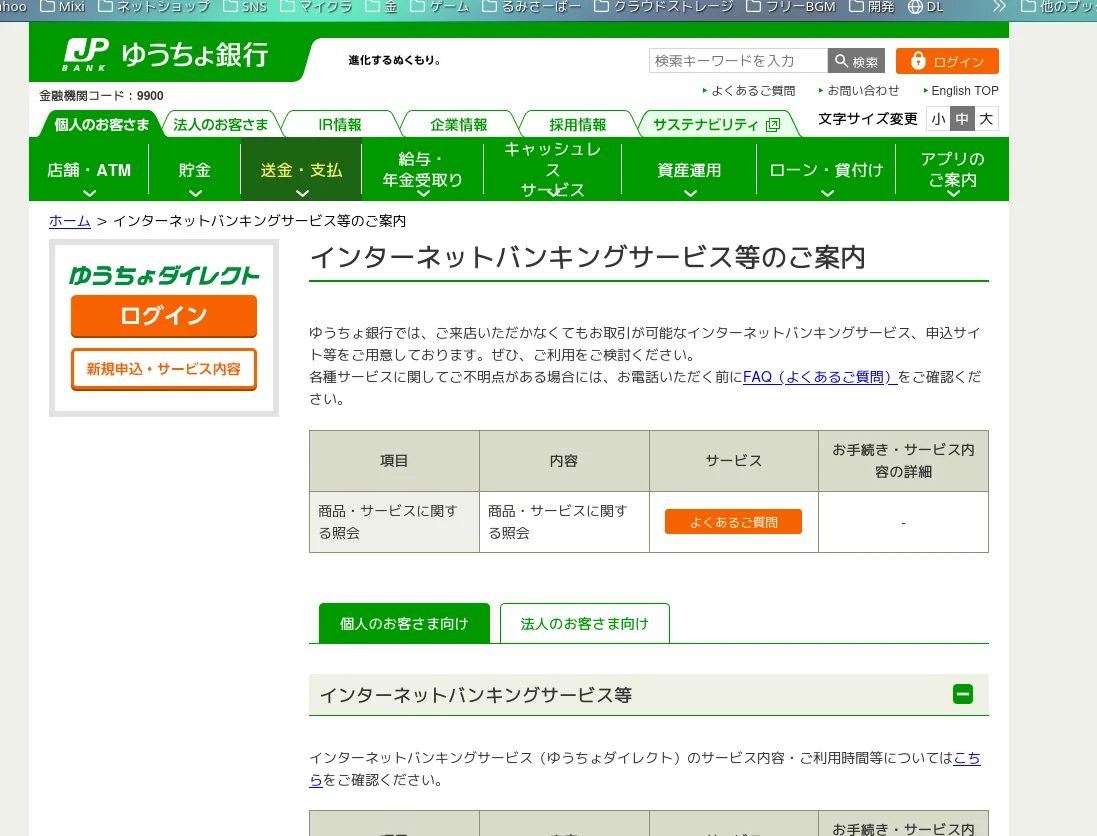
Task: Expand the ローン・貸付け menu
Action: [x=826, y=171]
